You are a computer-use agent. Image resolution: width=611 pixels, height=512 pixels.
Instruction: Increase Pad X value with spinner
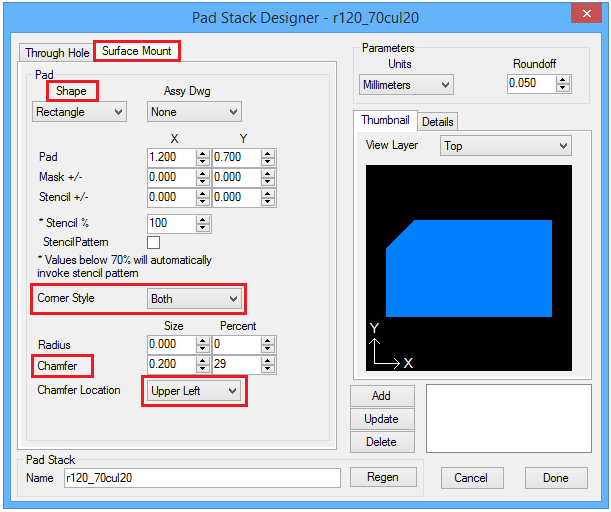tap(202, 153)
